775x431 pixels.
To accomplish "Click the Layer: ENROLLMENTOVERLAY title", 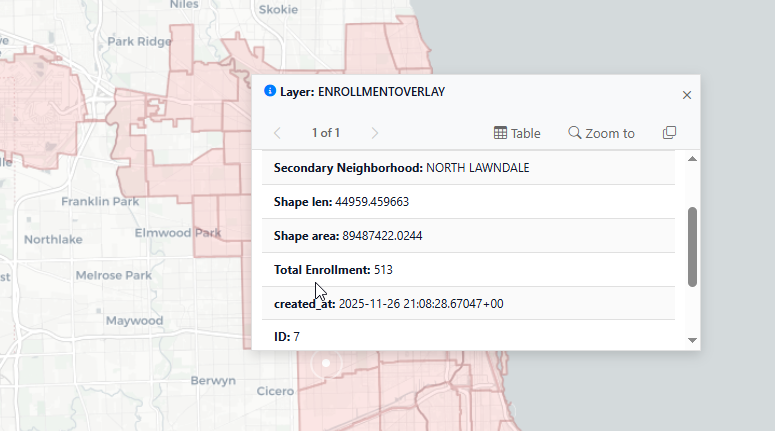I will pyautogui.click(x=362, y=92).
